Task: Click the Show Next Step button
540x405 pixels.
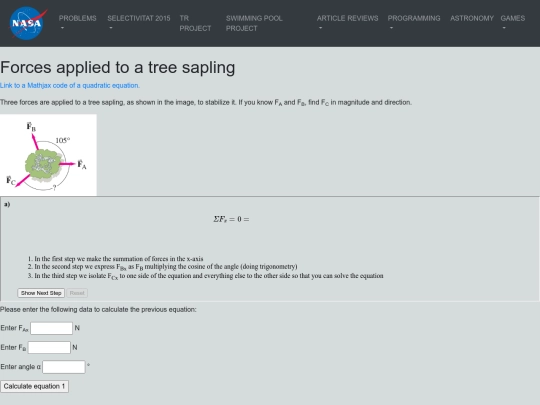Action: coord(41,293)
